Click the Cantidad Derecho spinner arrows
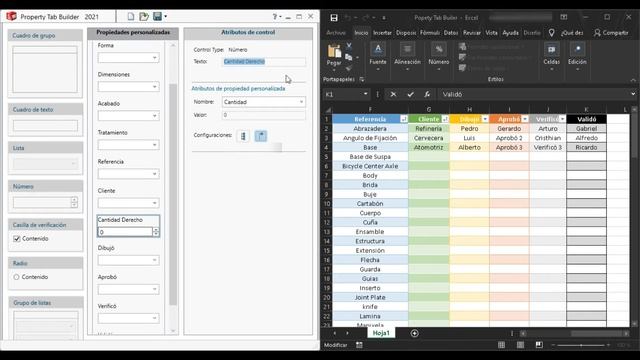640x360 pixels. (x=156, y=232)
